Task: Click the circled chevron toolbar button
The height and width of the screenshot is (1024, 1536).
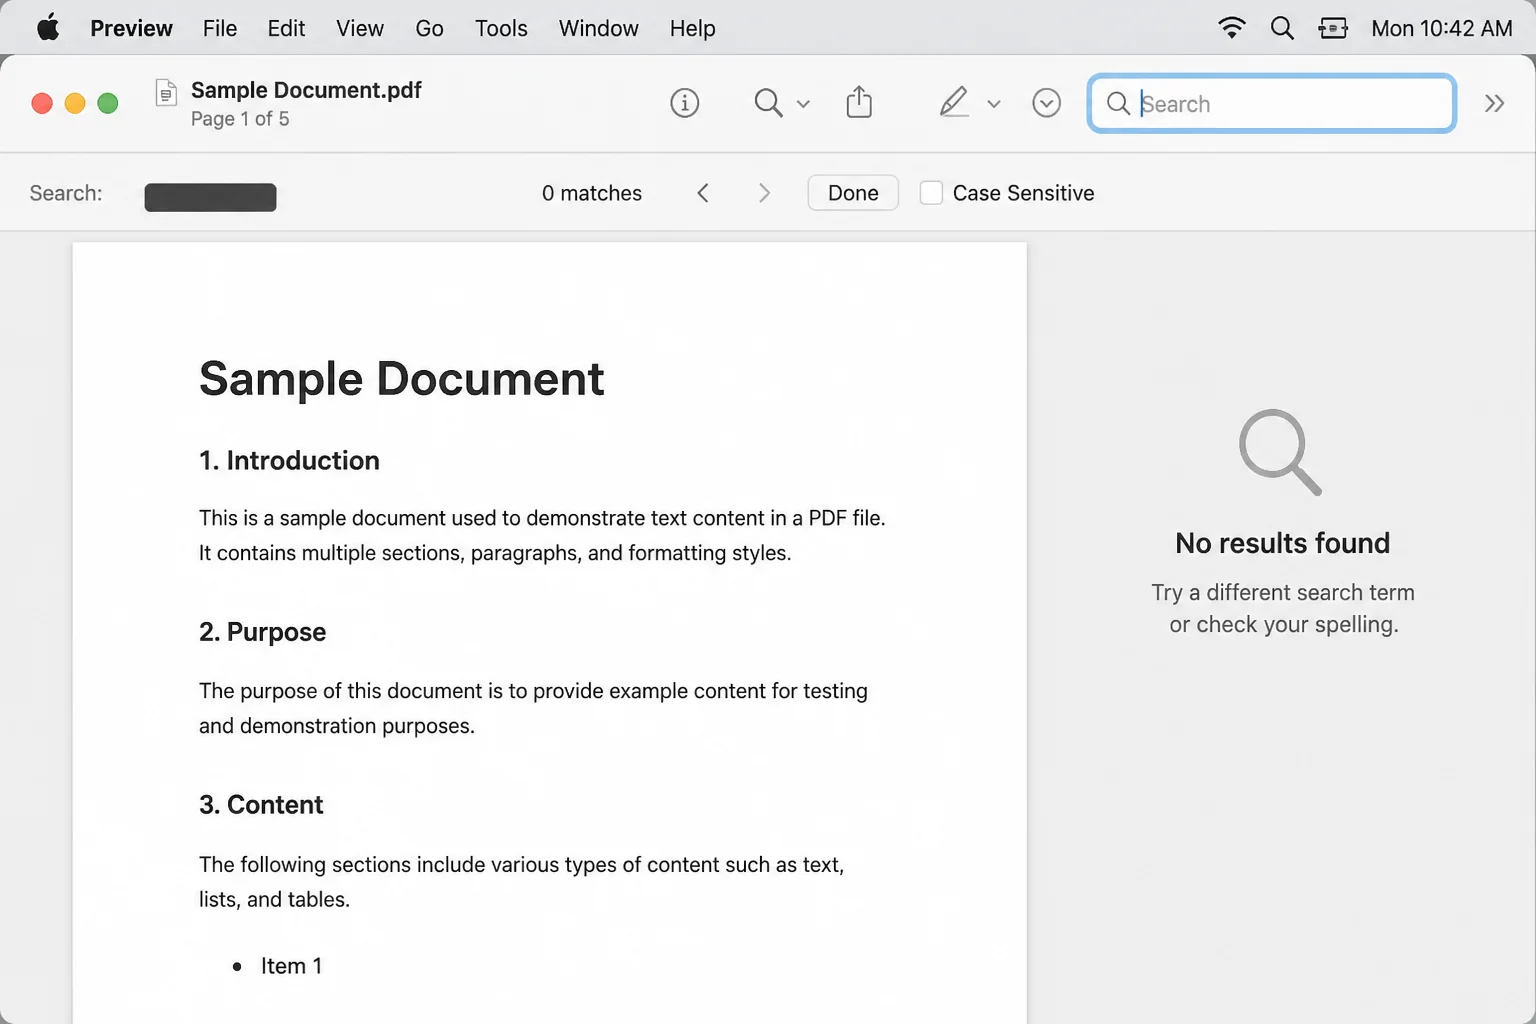Action: click(1046, 103)
